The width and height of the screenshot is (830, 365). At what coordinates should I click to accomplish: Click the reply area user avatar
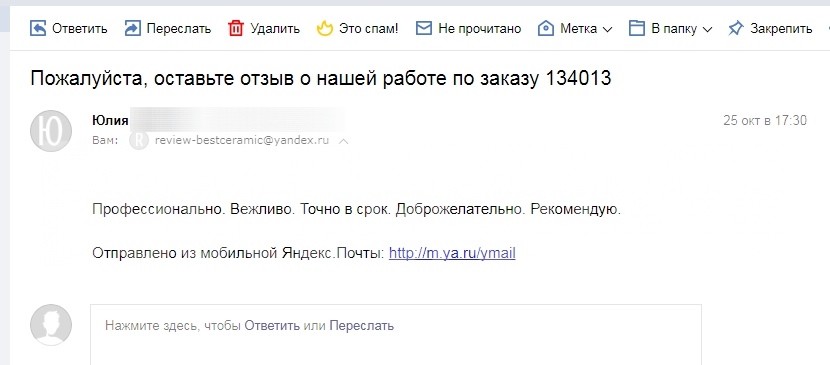point(51,325)
